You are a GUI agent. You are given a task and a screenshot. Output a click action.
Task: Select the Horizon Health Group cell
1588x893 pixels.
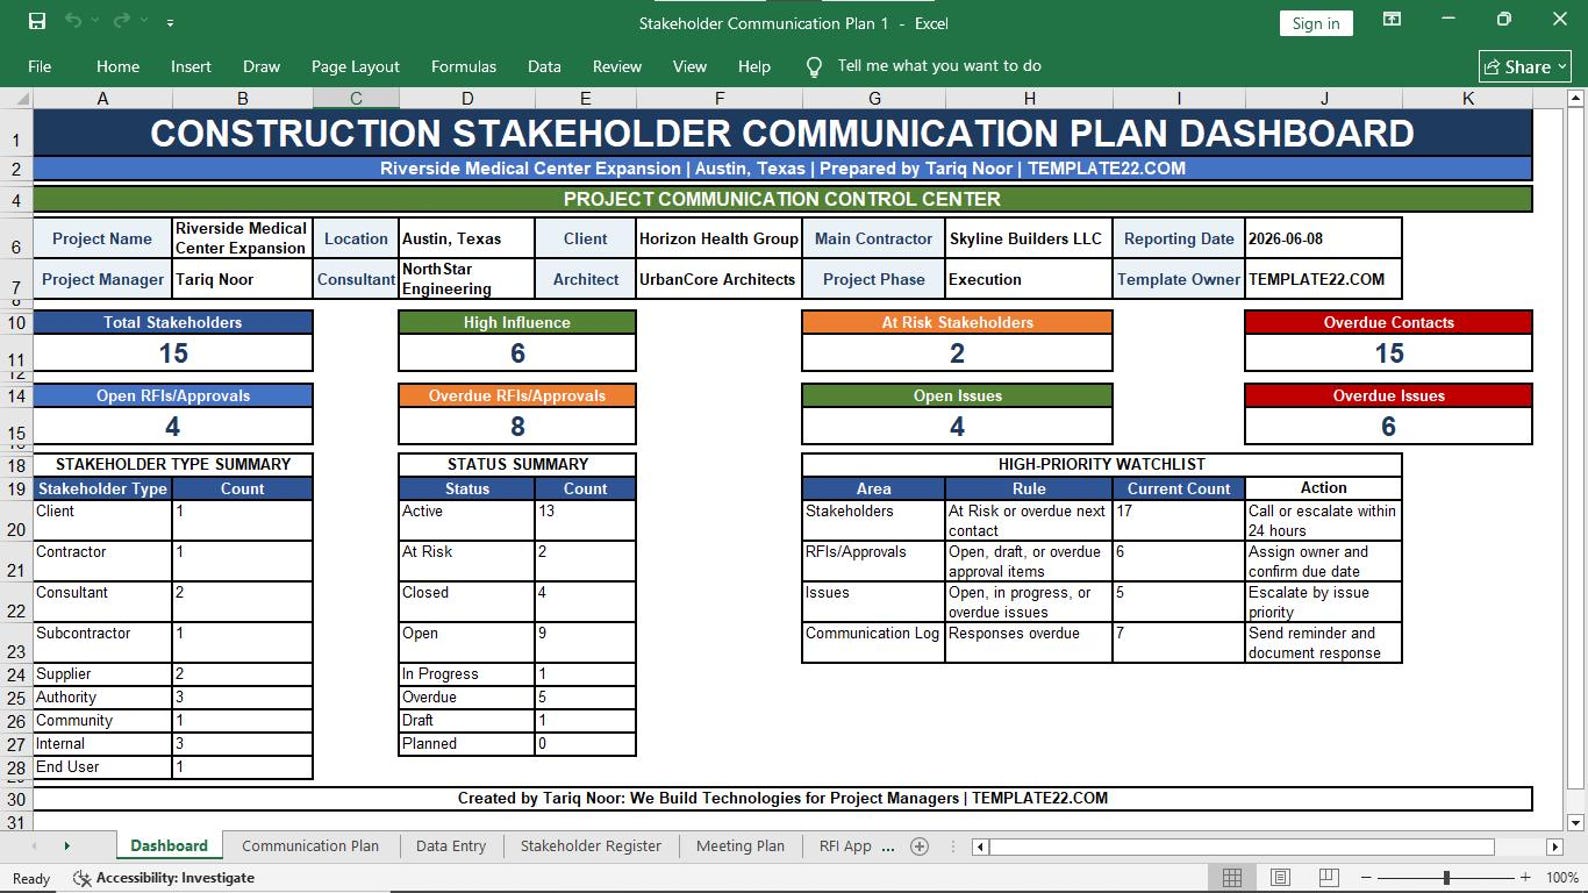pyautogui.click(x=718, y=239)
